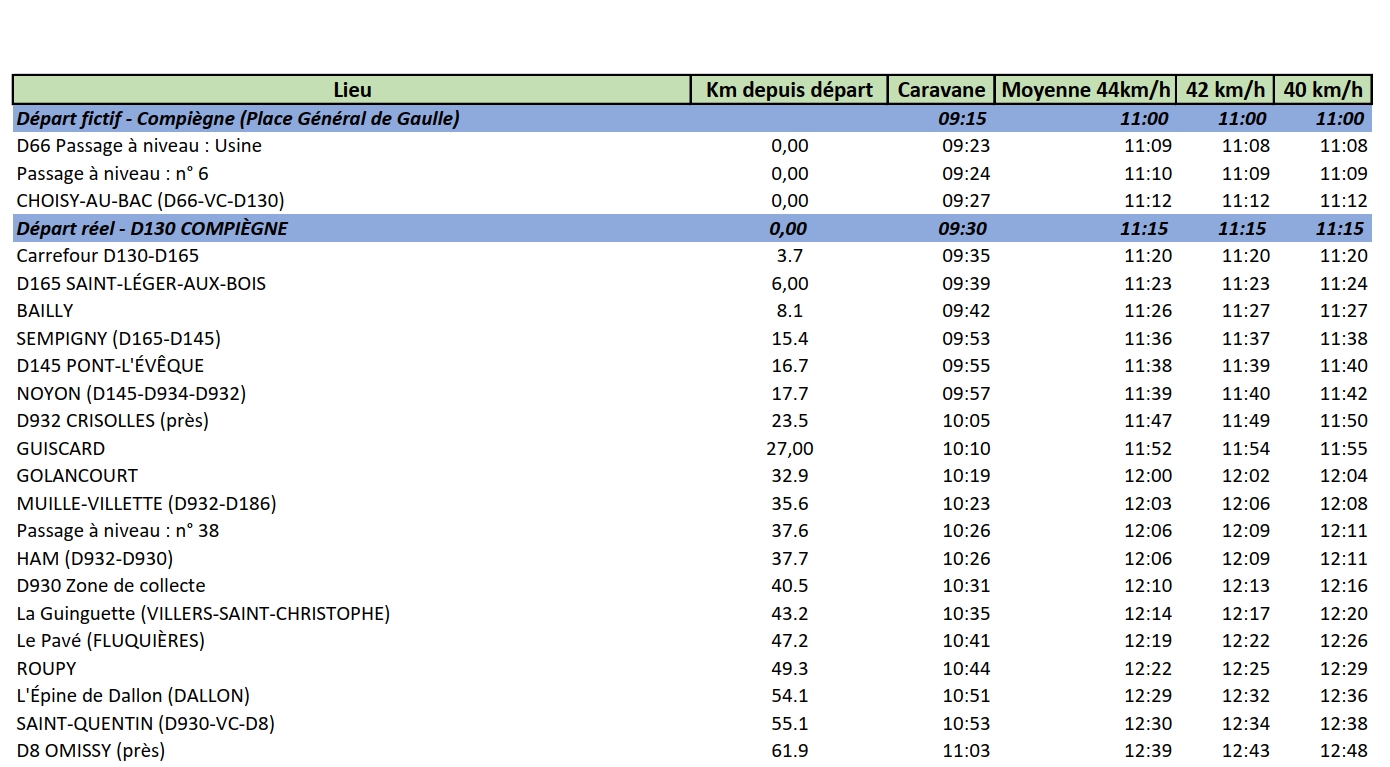Select the BAILLY location cell
The height and width of the screenshot is (767, 1390).
point(45,311)
